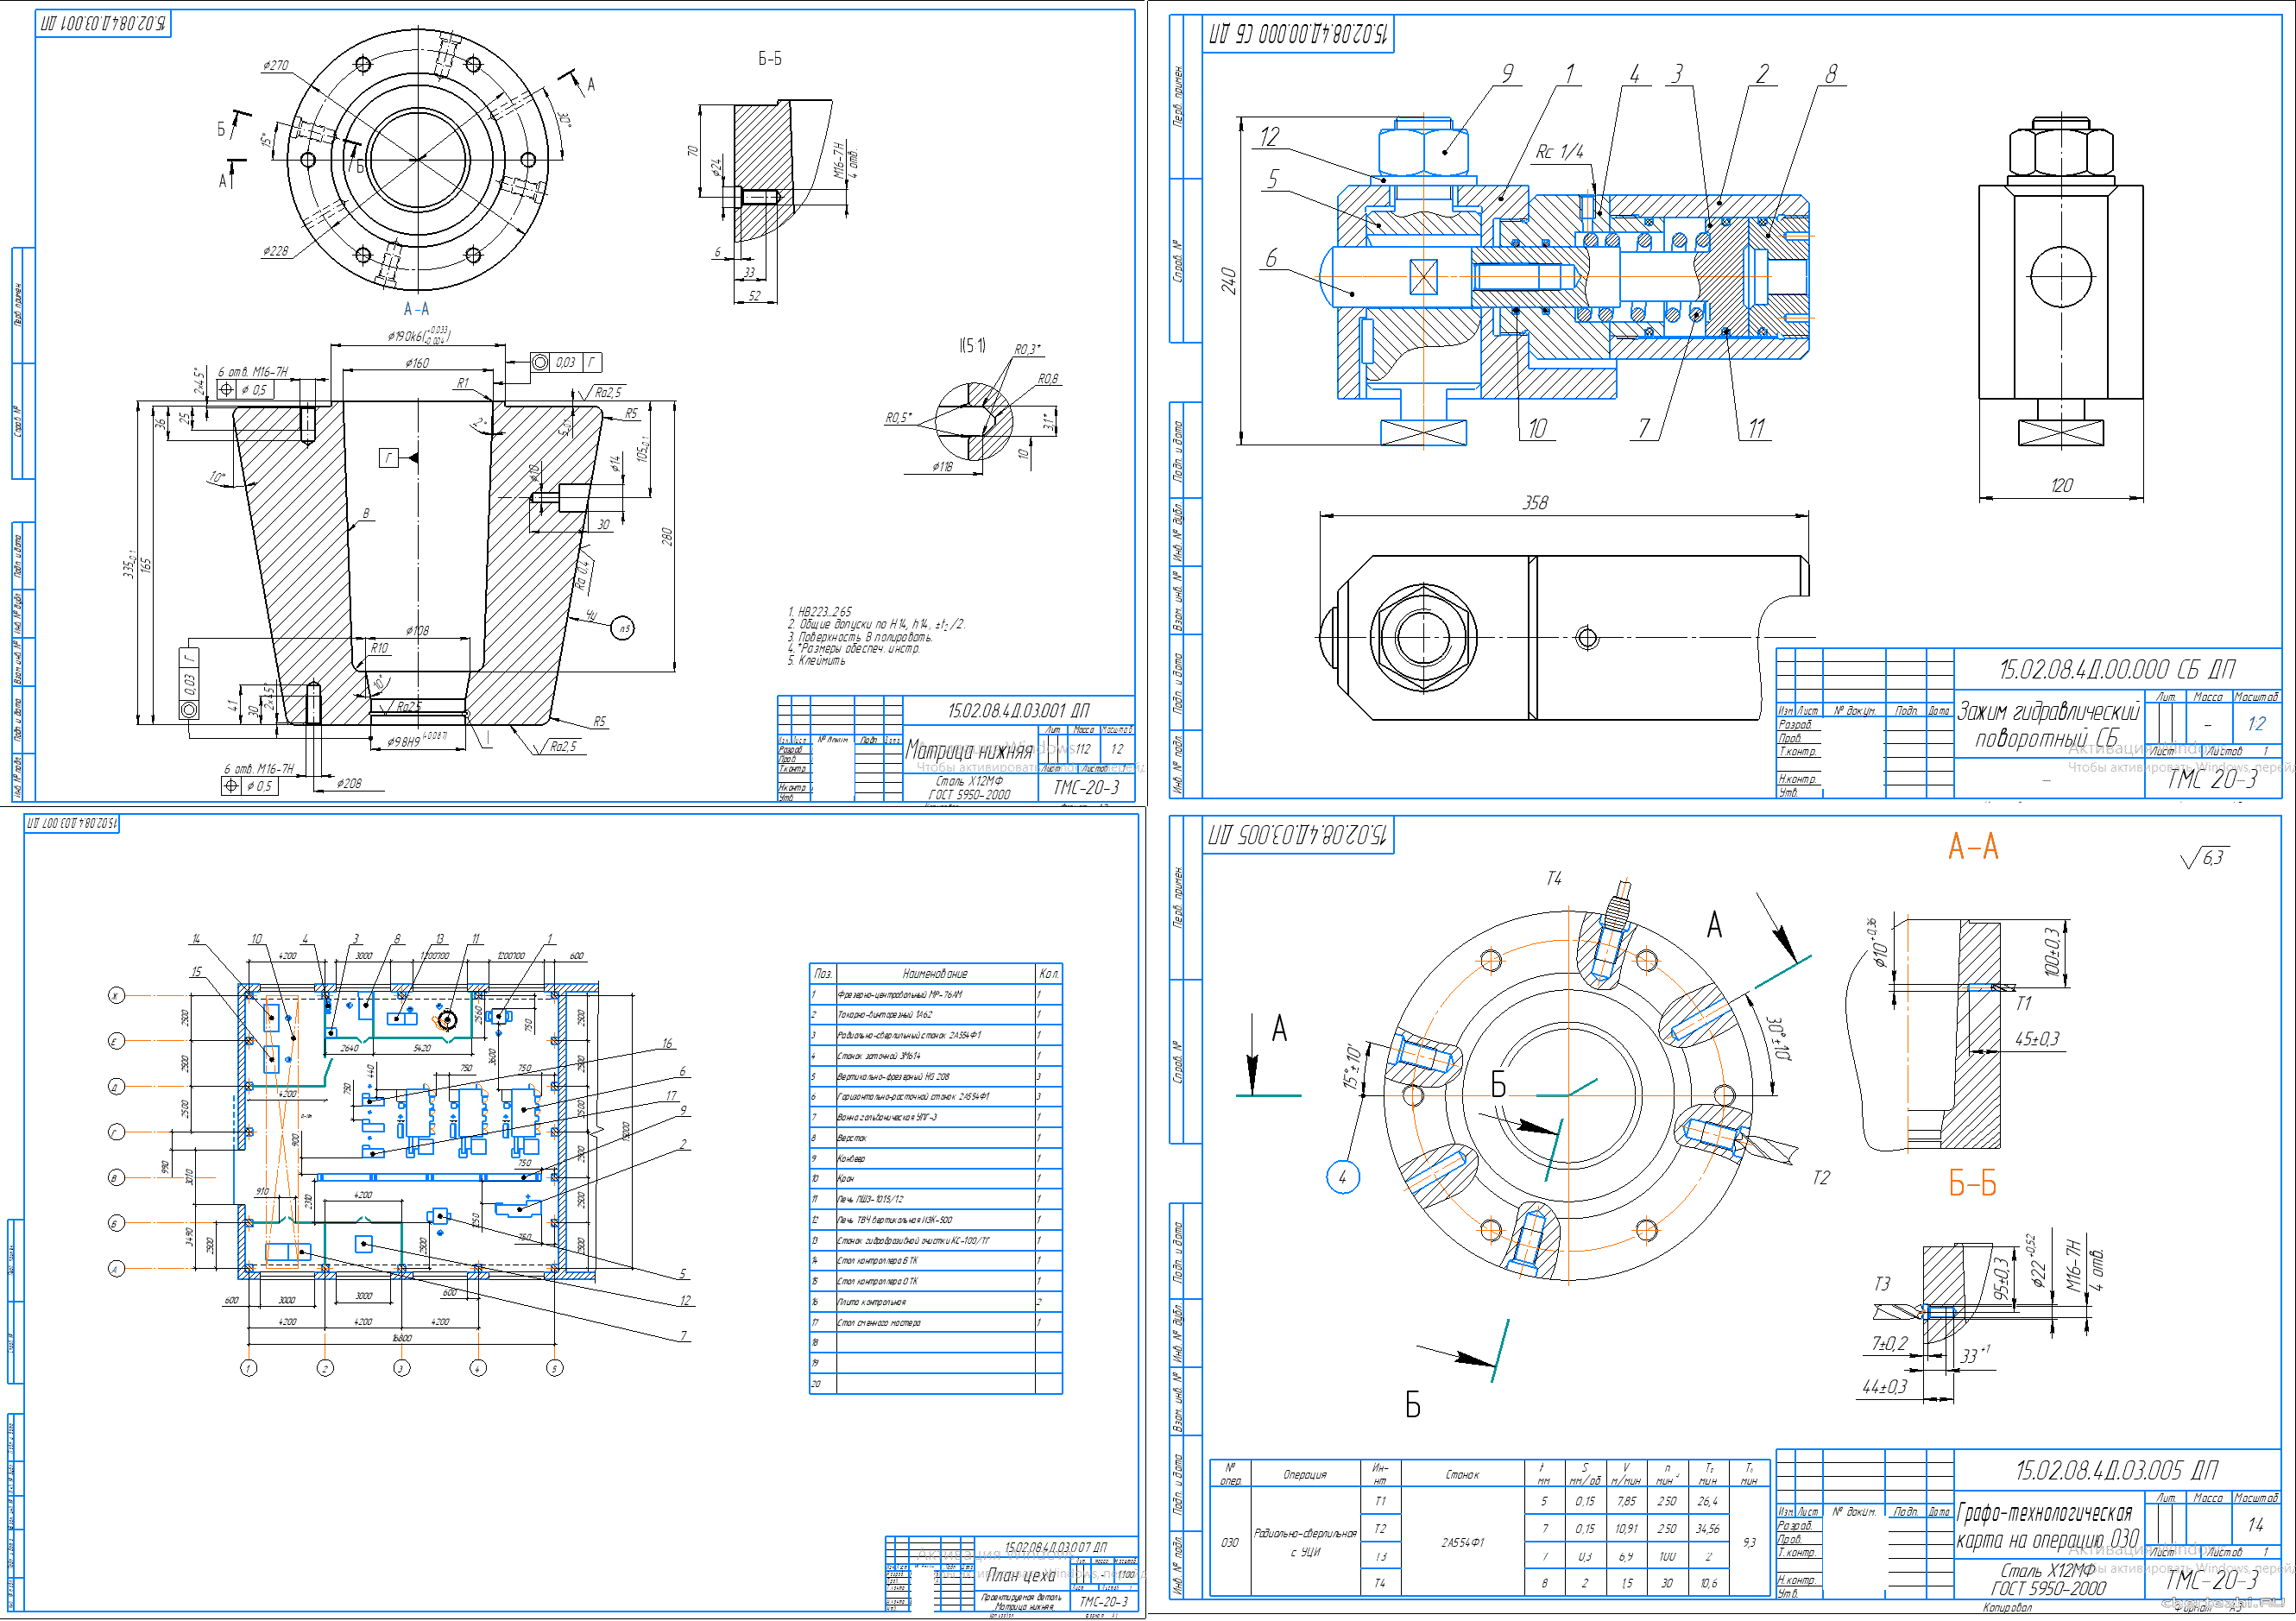Click the 358 length dimension
Image resolution: width=2296 pixels, height=1621 pixels.
pos(1534,502)
